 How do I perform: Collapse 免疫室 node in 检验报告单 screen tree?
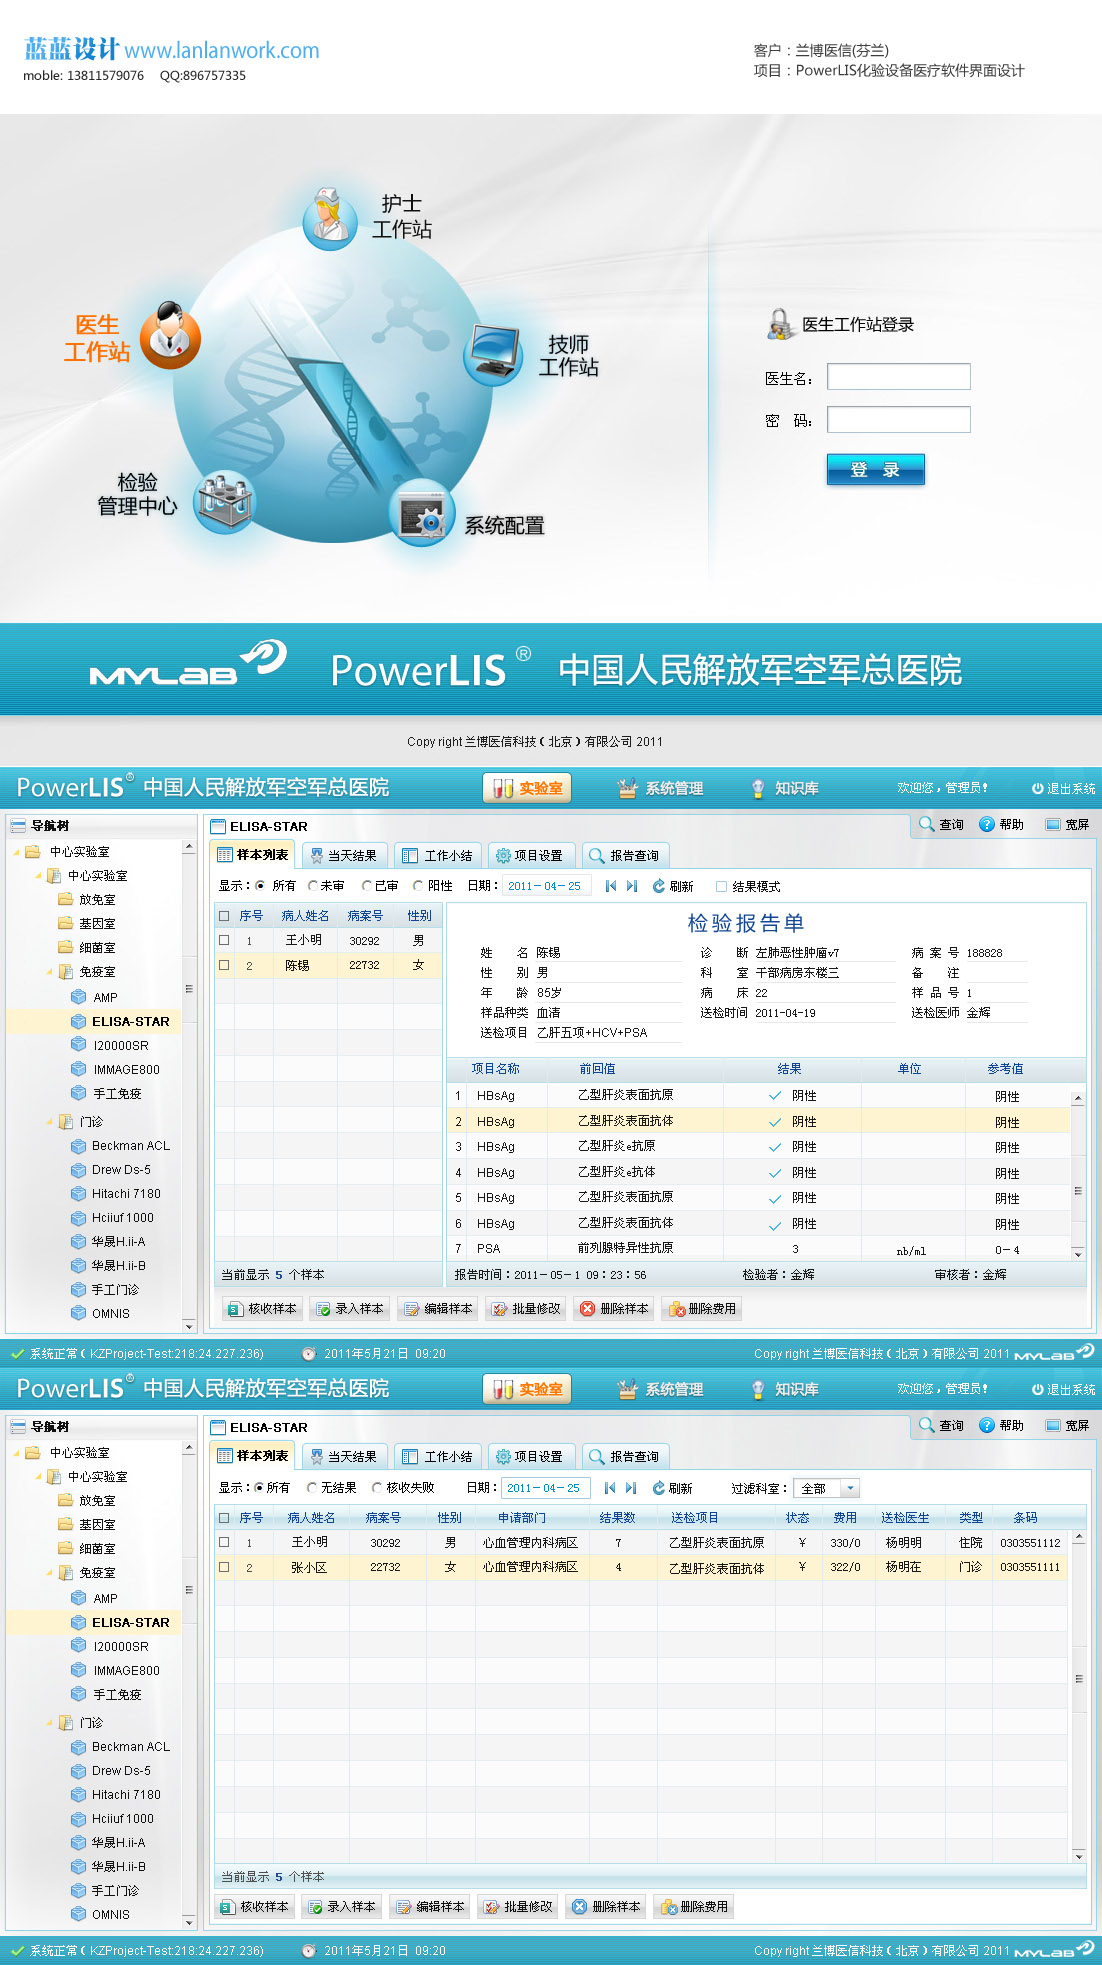(x=49, y=972)
